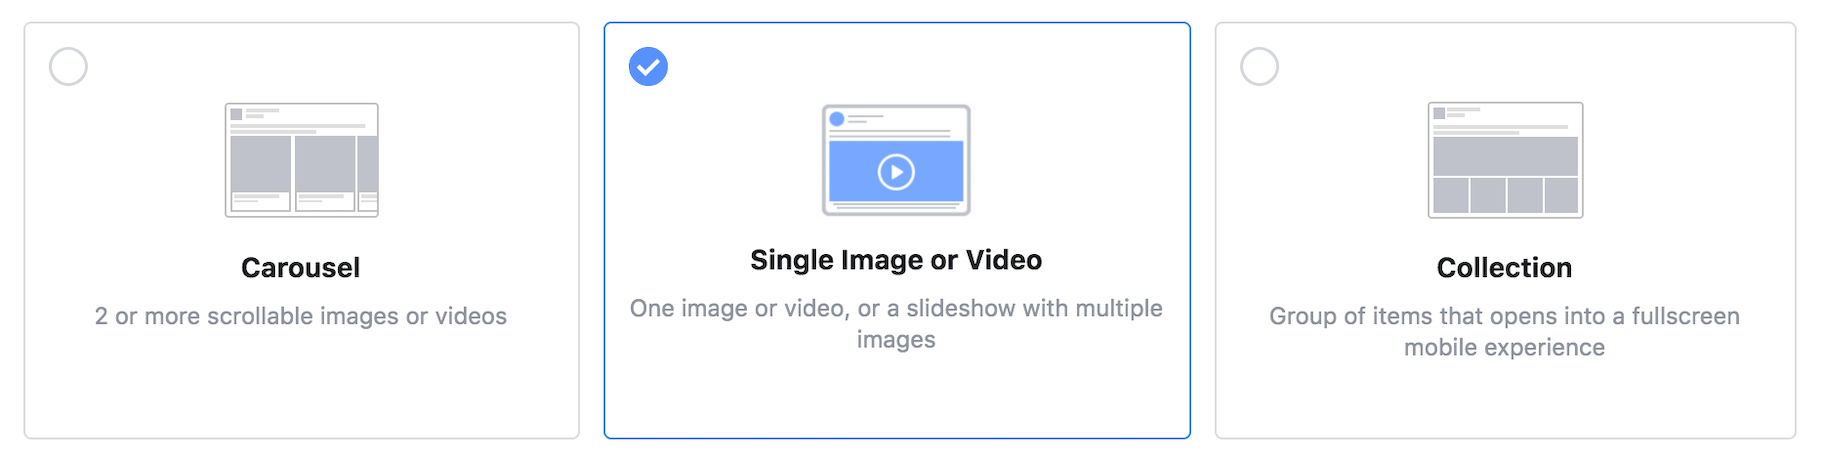The image size is (1824, 459).
Task: Click the Collection heading text
Action: 1505,268
